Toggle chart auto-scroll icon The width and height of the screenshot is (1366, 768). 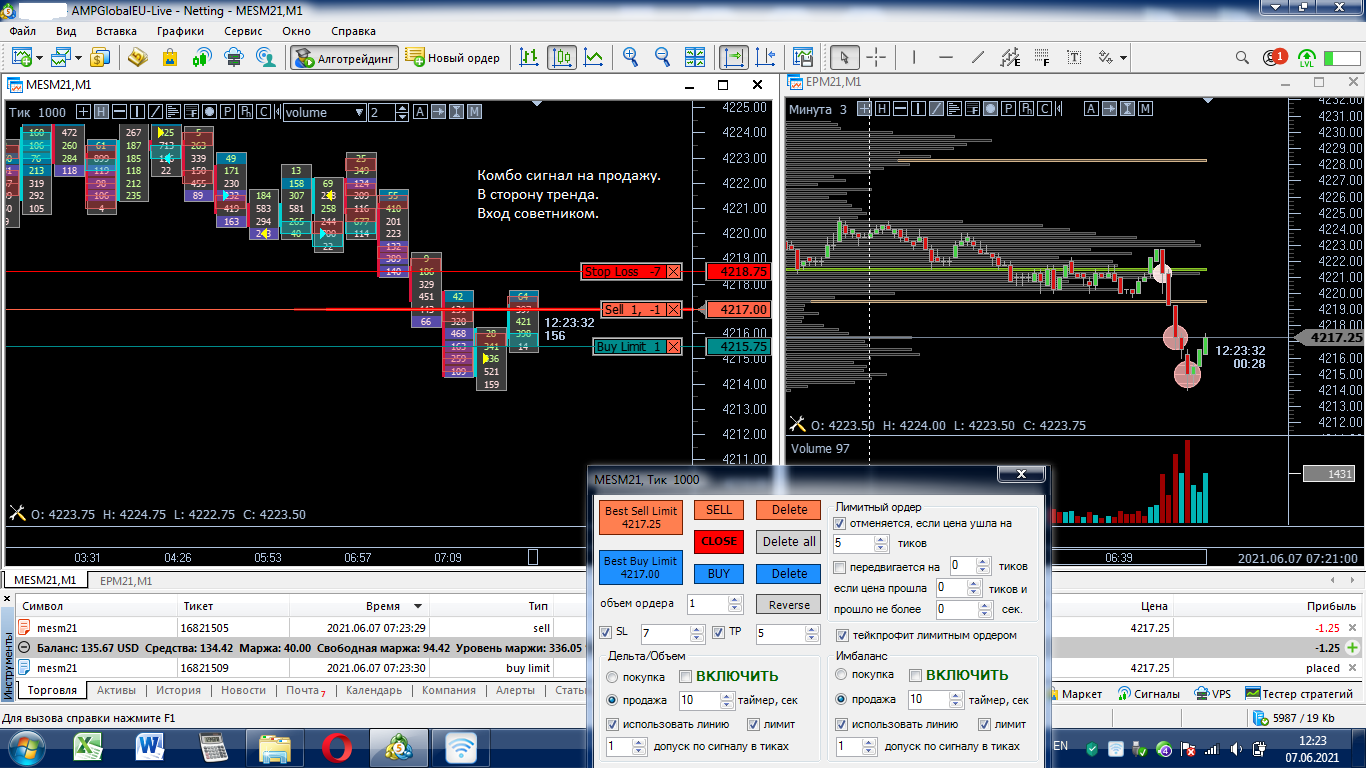point(734,58)
